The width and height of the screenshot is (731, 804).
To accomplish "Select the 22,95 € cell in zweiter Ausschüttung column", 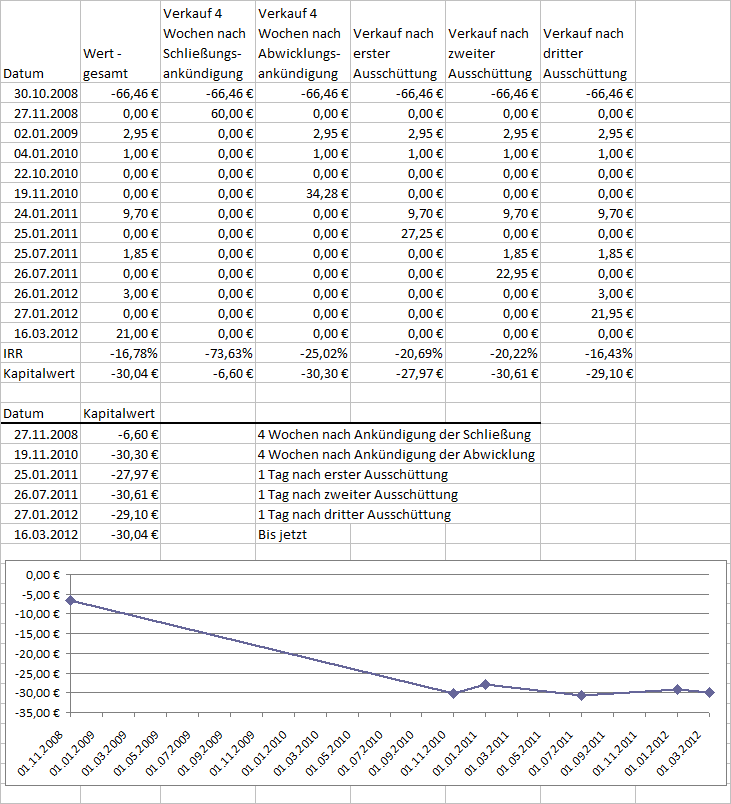I will (493, 273).
